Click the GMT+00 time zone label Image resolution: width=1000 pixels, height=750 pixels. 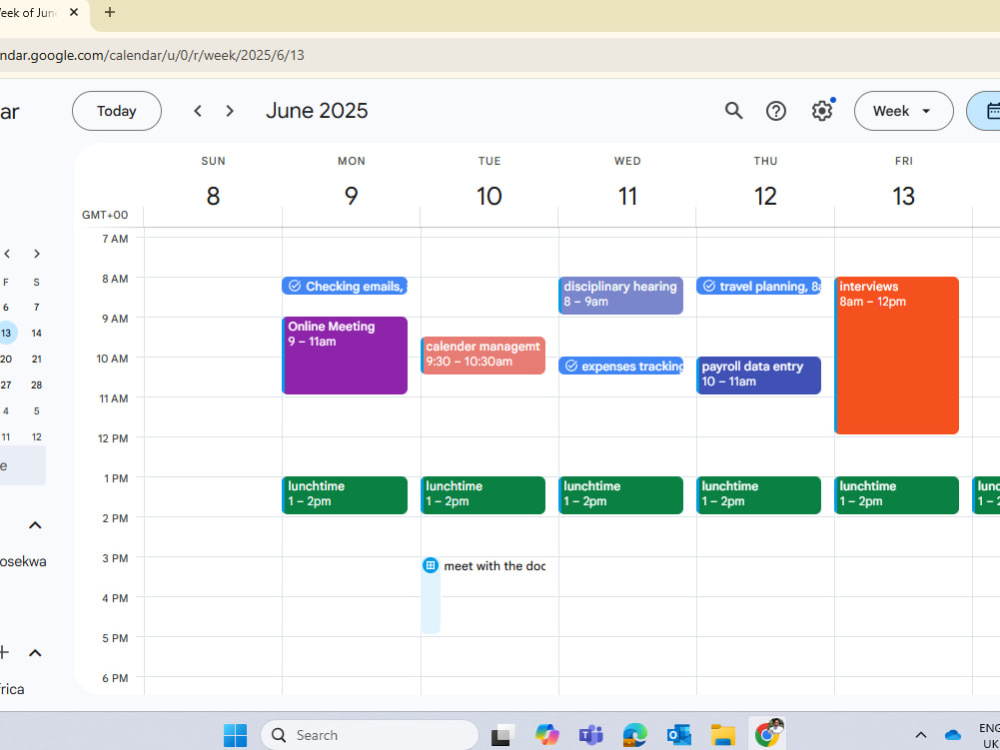105,215
